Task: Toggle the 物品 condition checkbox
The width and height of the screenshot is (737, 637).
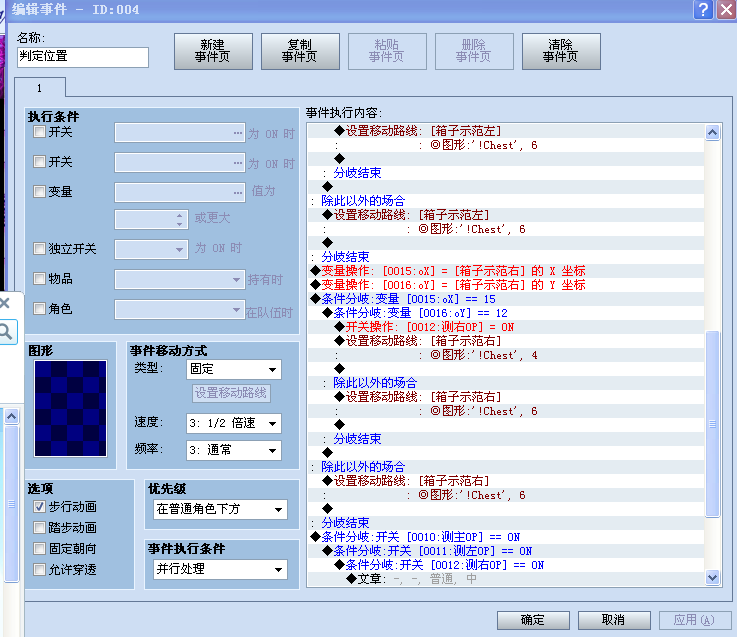Action: click(39, 279)
